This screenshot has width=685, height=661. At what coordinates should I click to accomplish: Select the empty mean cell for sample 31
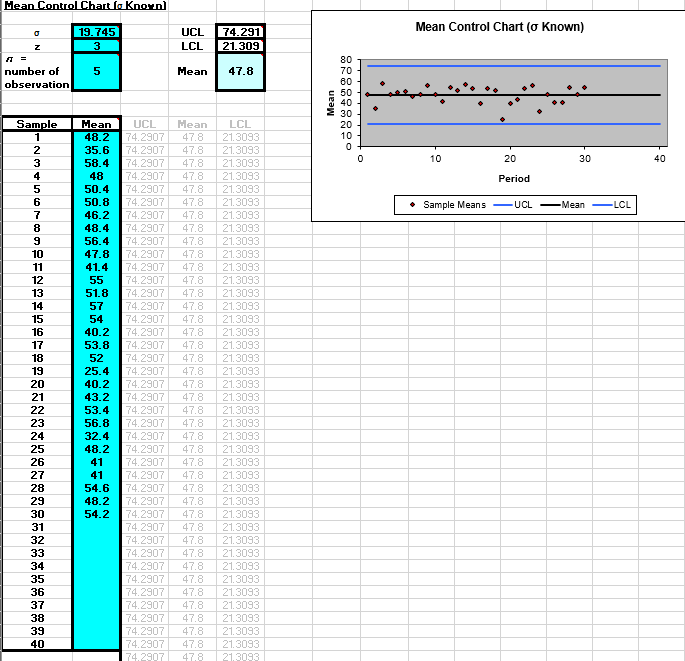(97, 527)
